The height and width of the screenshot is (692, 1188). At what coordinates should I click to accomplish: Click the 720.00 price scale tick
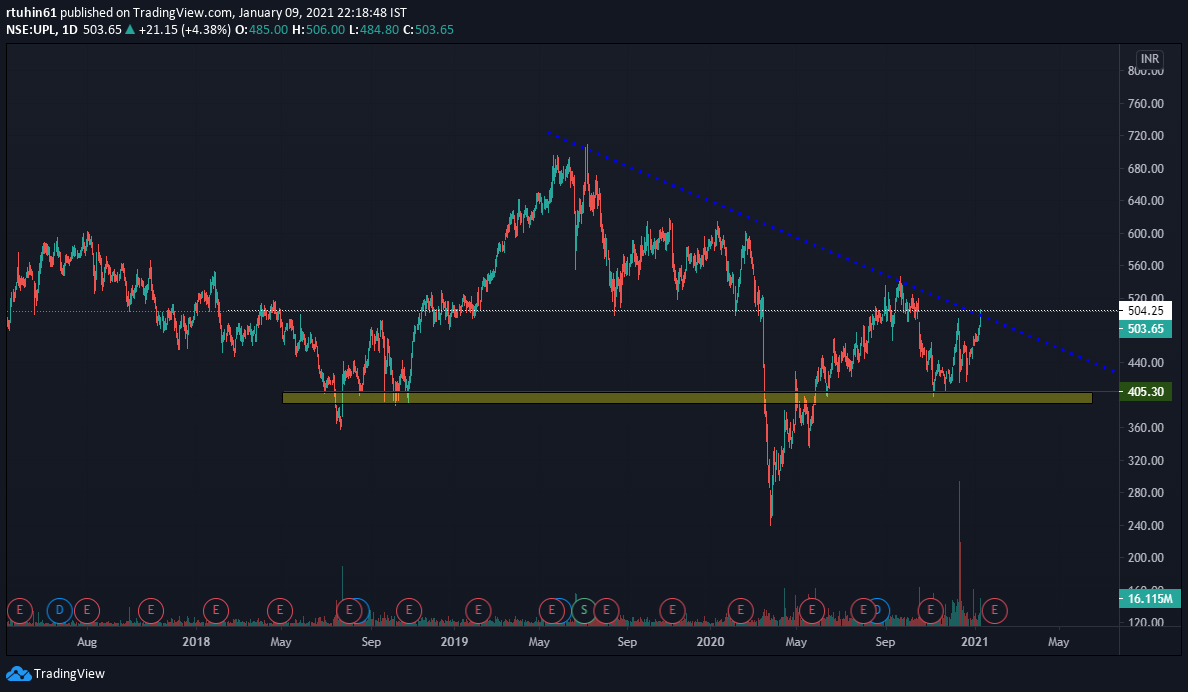click(1146, 136)
